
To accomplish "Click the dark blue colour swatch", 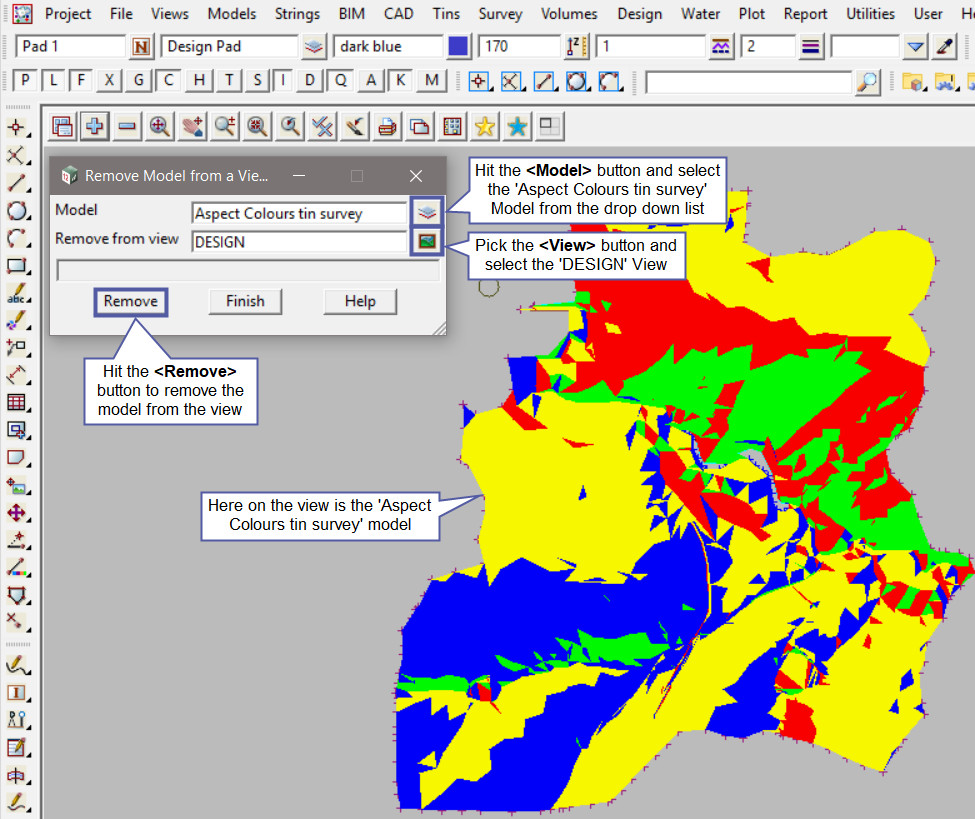I will 458,46.
